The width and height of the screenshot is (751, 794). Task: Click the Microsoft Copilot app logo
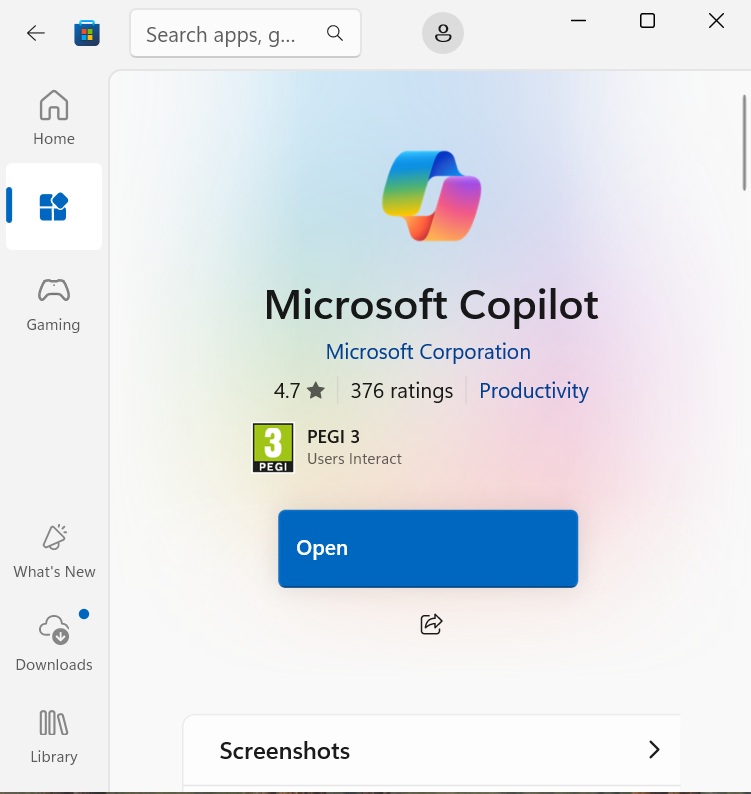coord(431,195)
